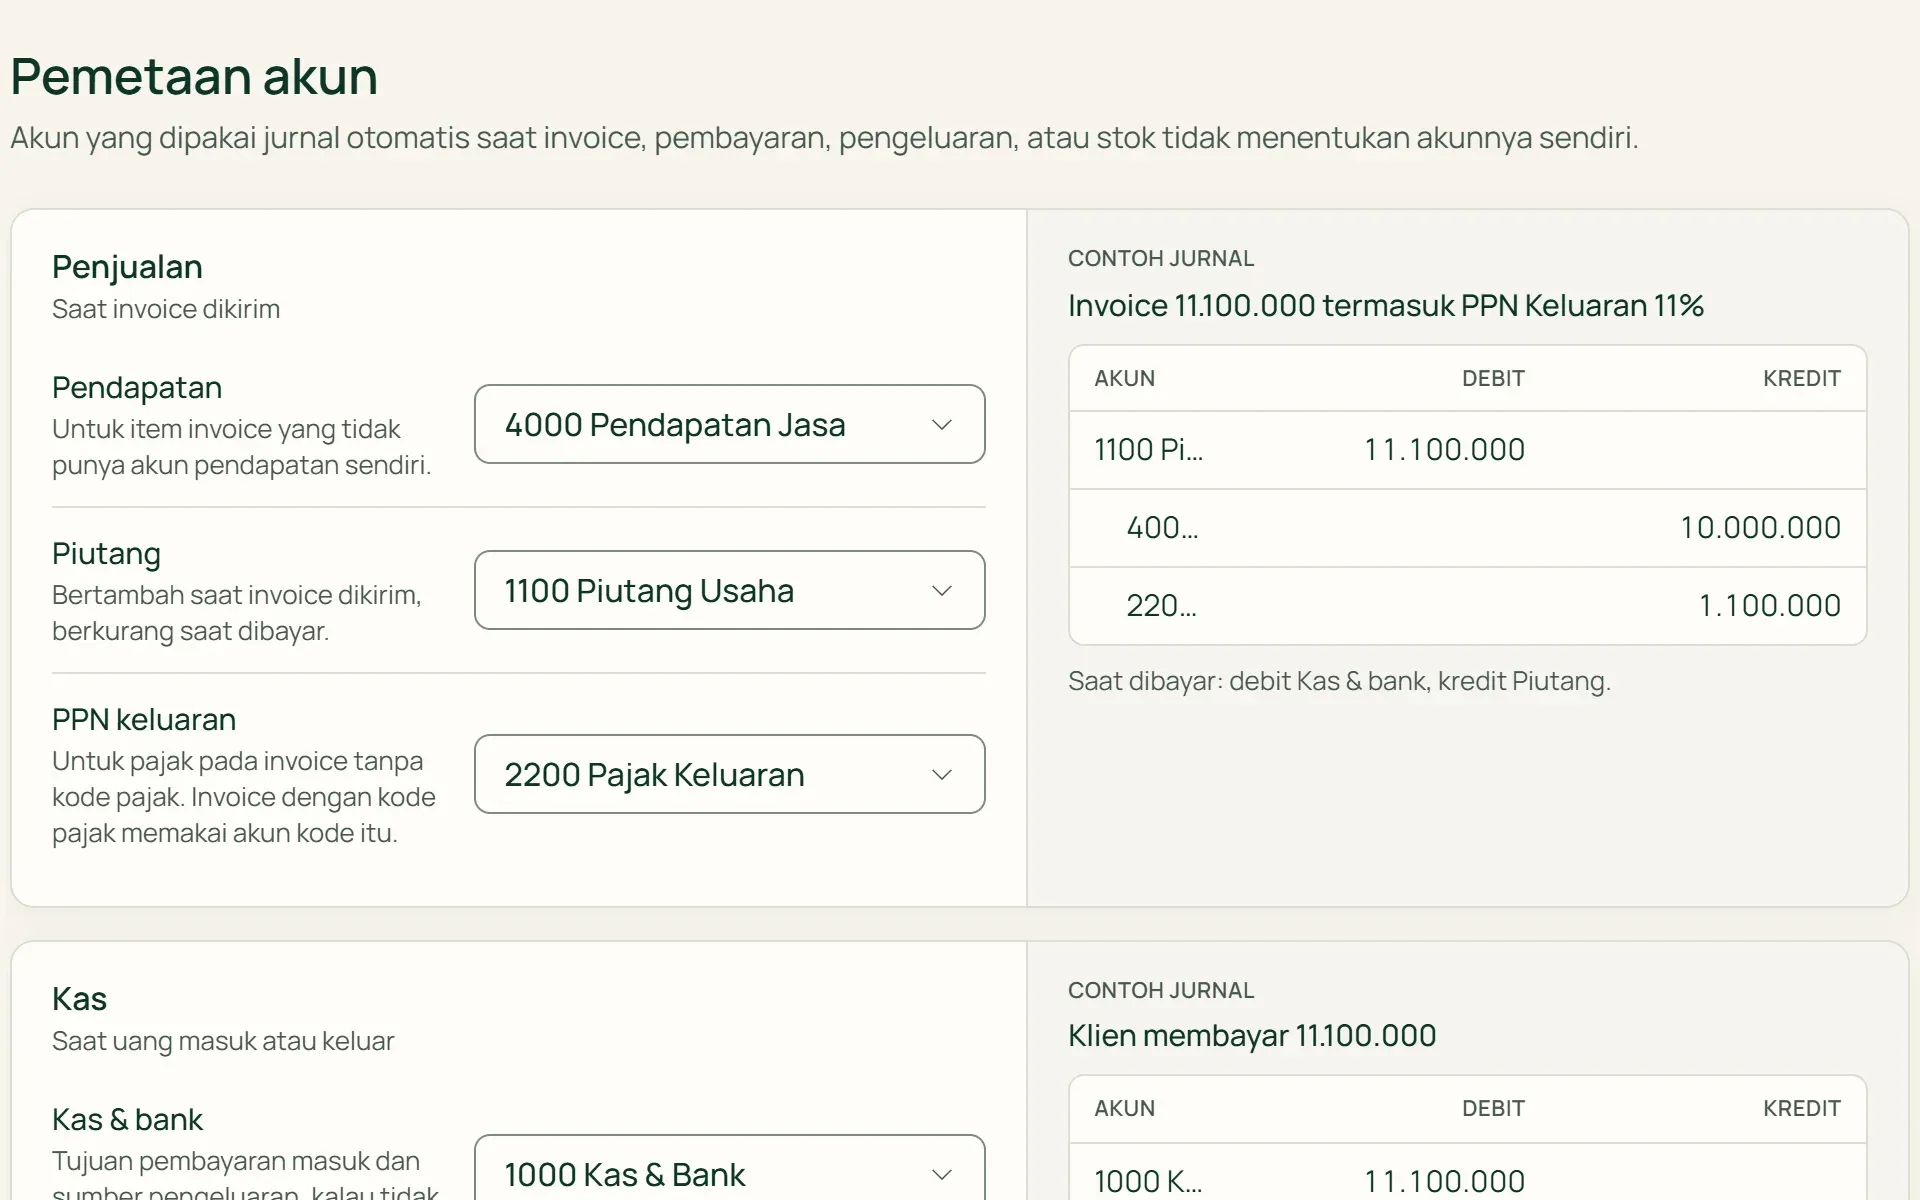Image resolution: width=1920 pixels, height=1200 pixels.
Task: Open the 4000 Pendapatan Jasa dropdown
Action: 729,424
